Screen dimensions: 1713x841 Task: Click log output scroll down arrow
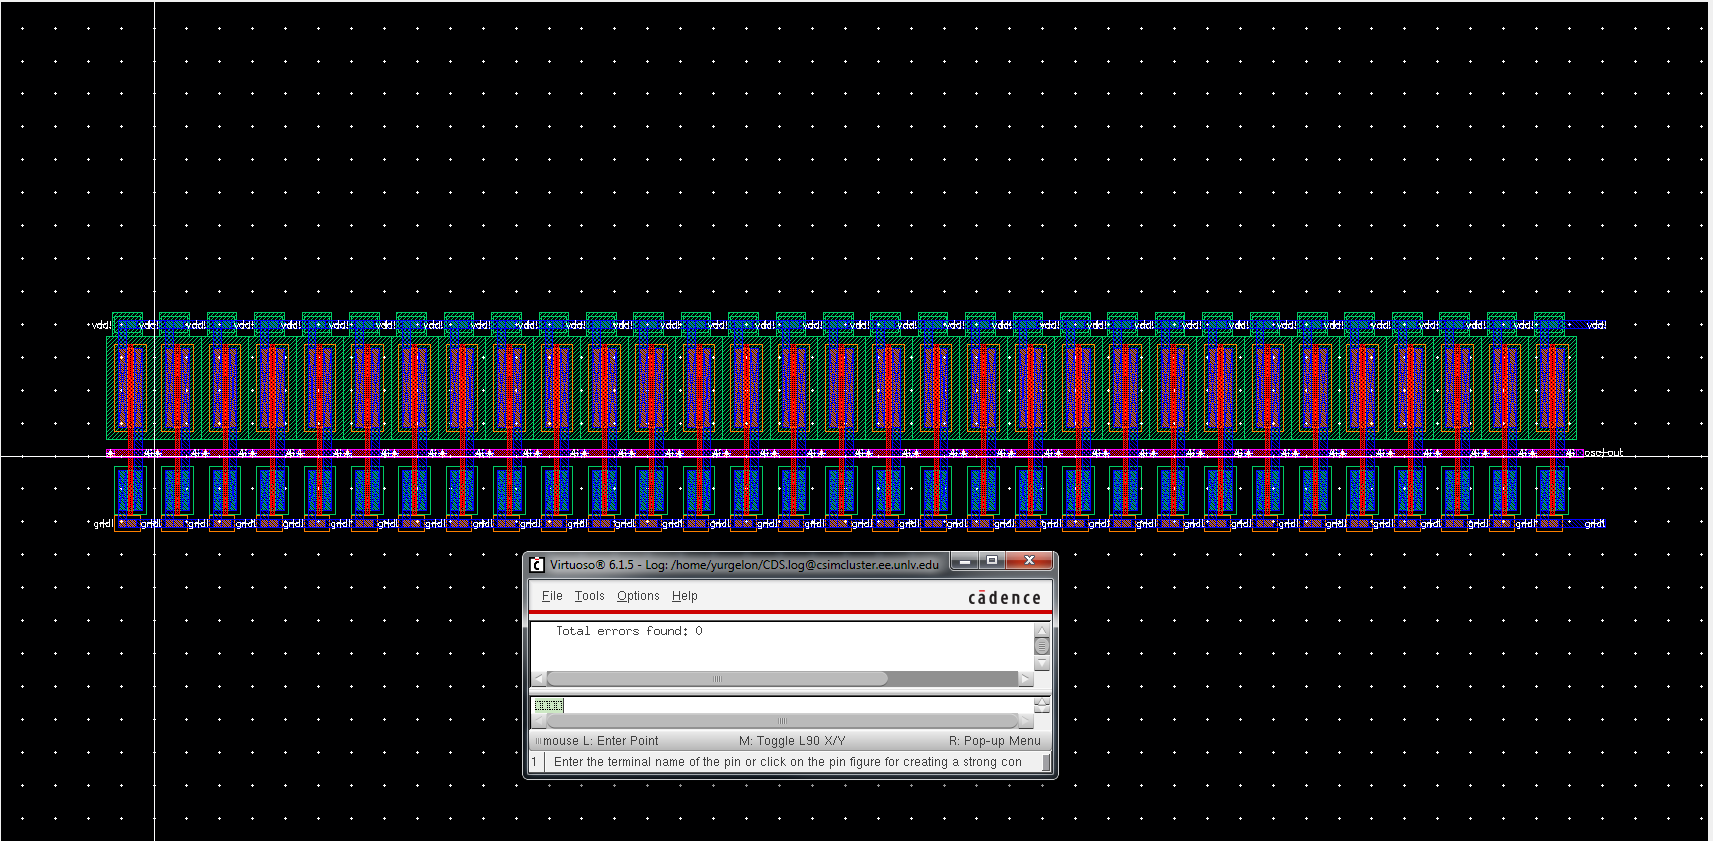[x=1041, y=663]
